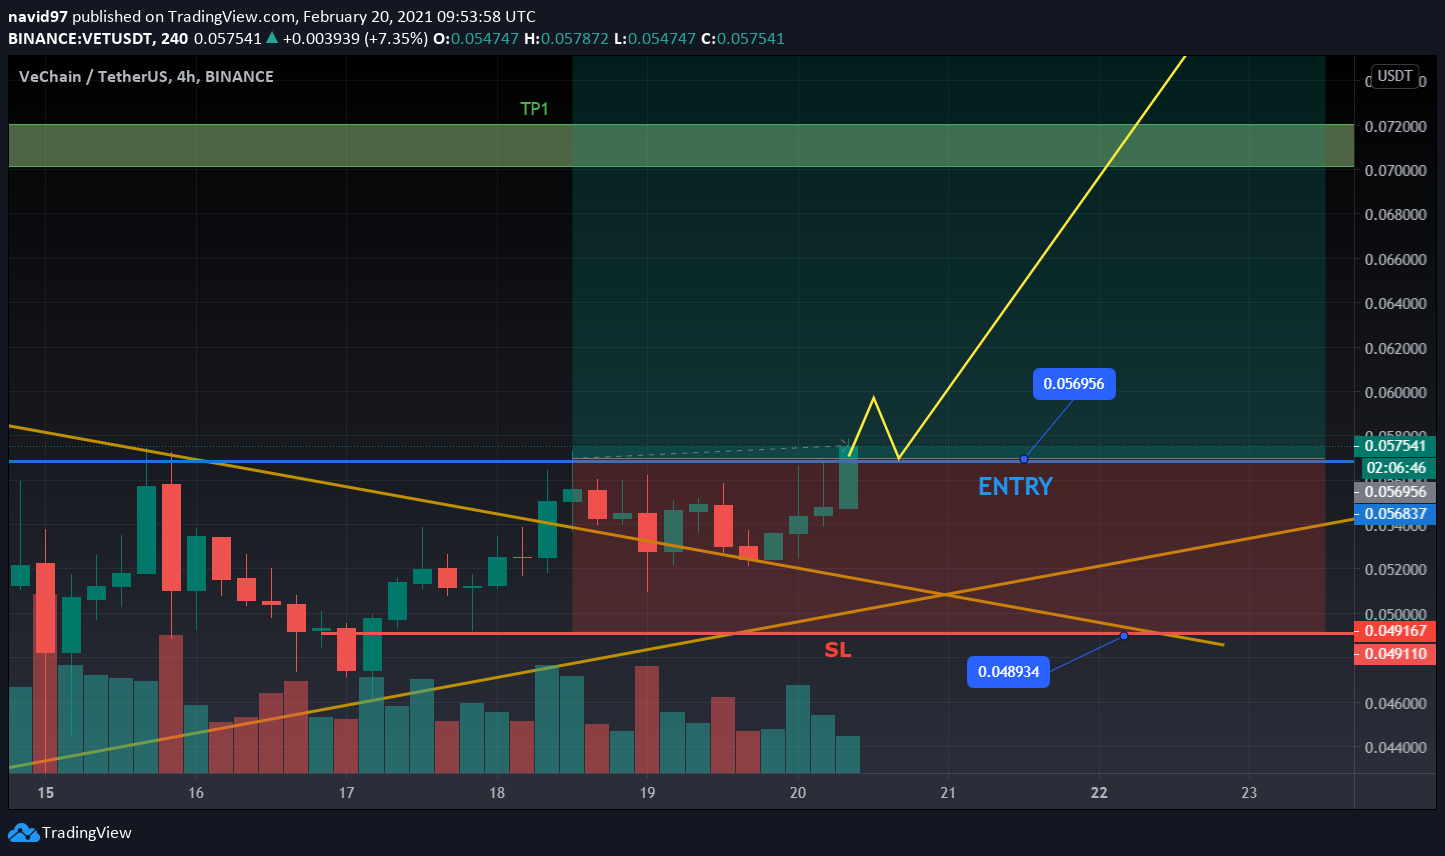Image resolution: width=1445 pixels, height=856 pixels.
Task: Click the 0.072000 price axis label
Action: (x=1396, y=127)
